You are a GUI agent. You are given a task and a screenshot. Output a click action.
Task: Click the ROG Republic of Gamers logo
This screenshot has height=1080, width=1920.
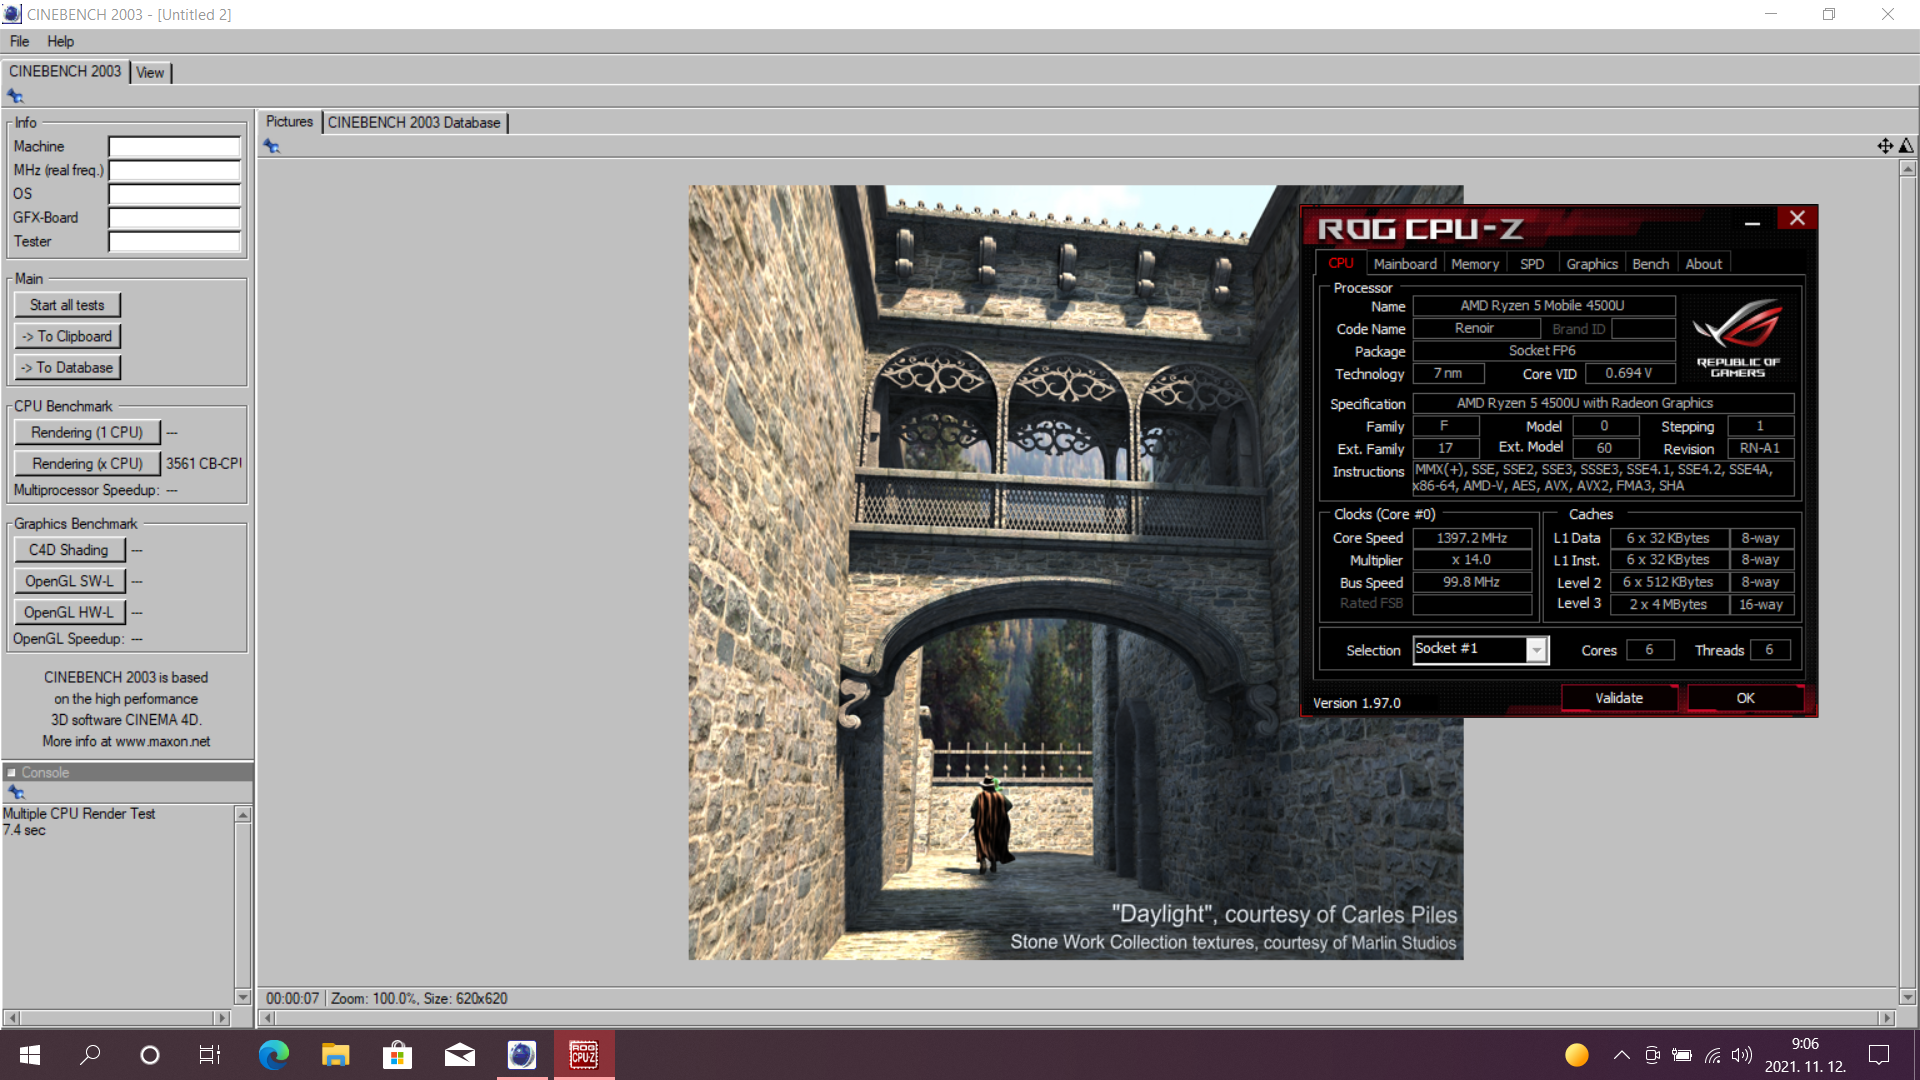[1738, 337]
